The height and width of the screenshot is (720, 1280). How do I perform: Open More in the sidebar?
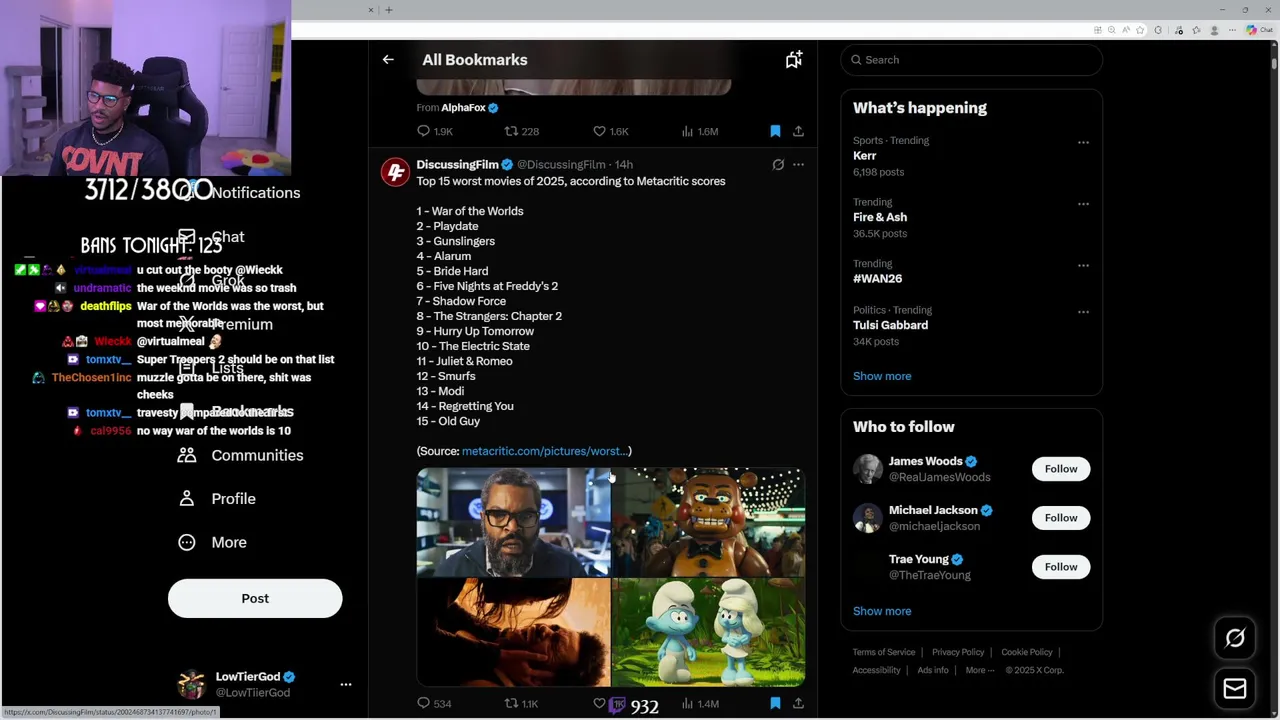[x=212, y=542]
